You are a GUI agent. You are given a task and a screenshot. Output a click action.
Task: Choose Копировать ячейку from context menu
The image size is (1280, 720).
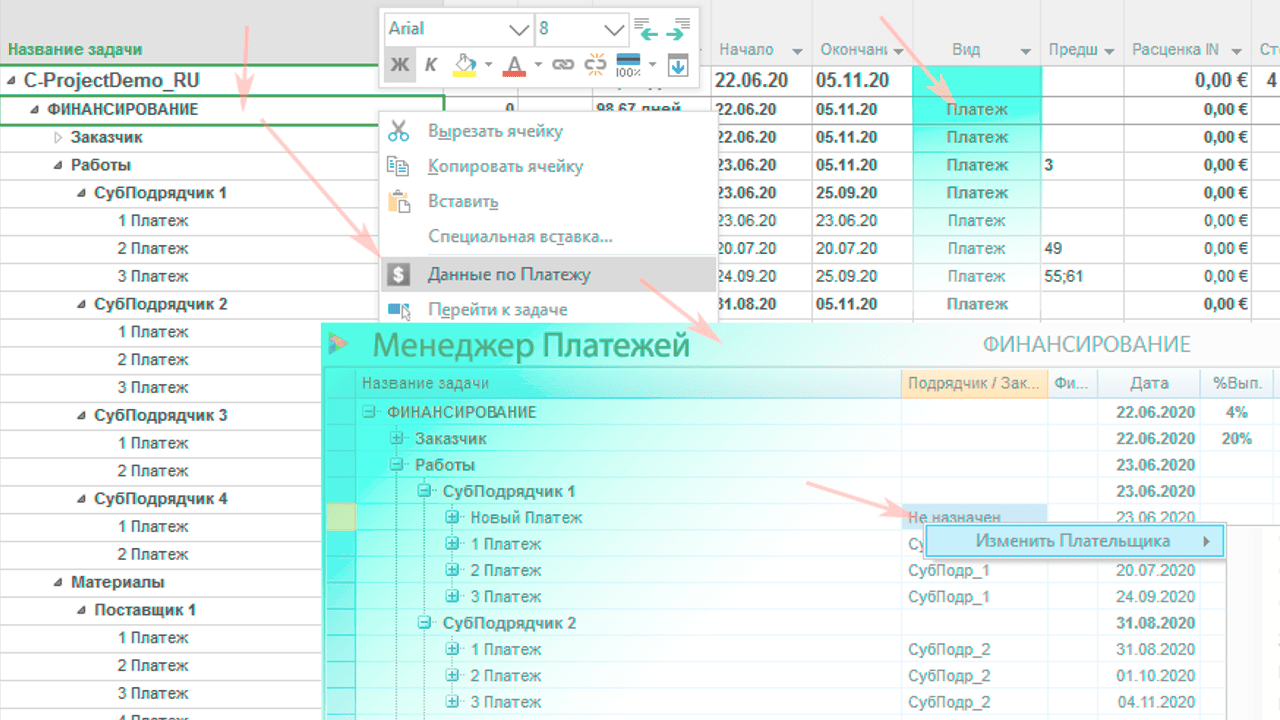click(x=505, y=167)
